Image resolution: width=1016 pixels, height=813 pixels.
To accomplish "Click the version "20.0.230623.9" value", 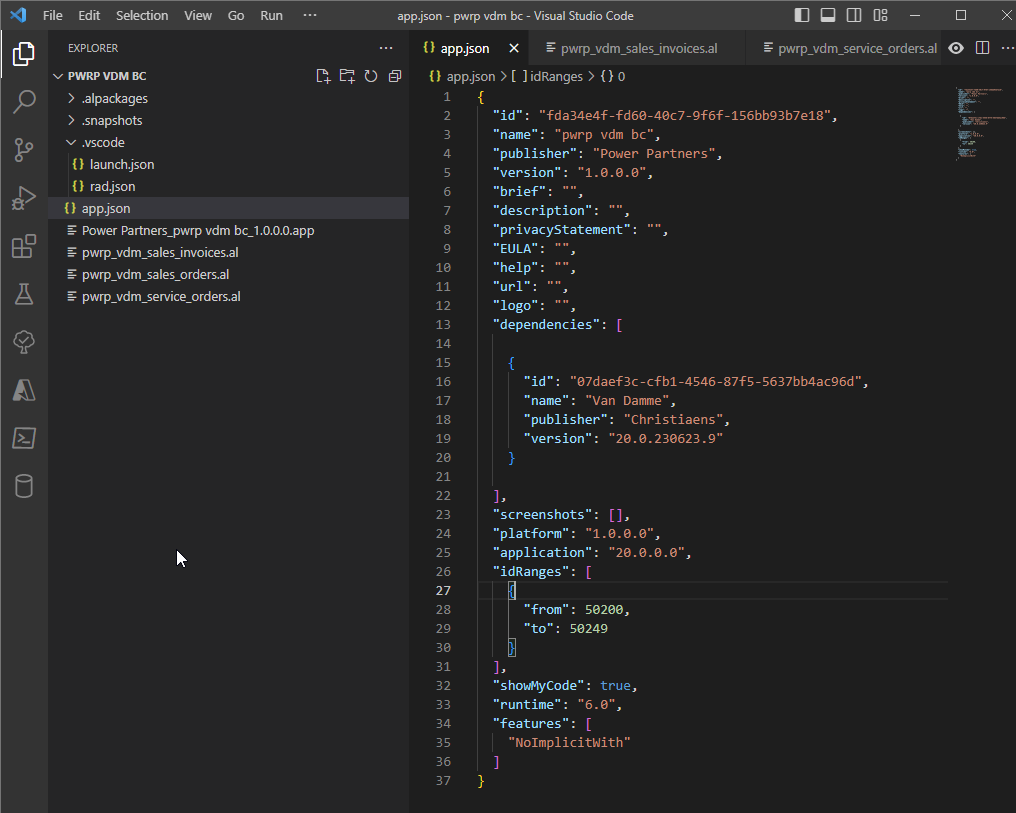I will tap(665, 439).
